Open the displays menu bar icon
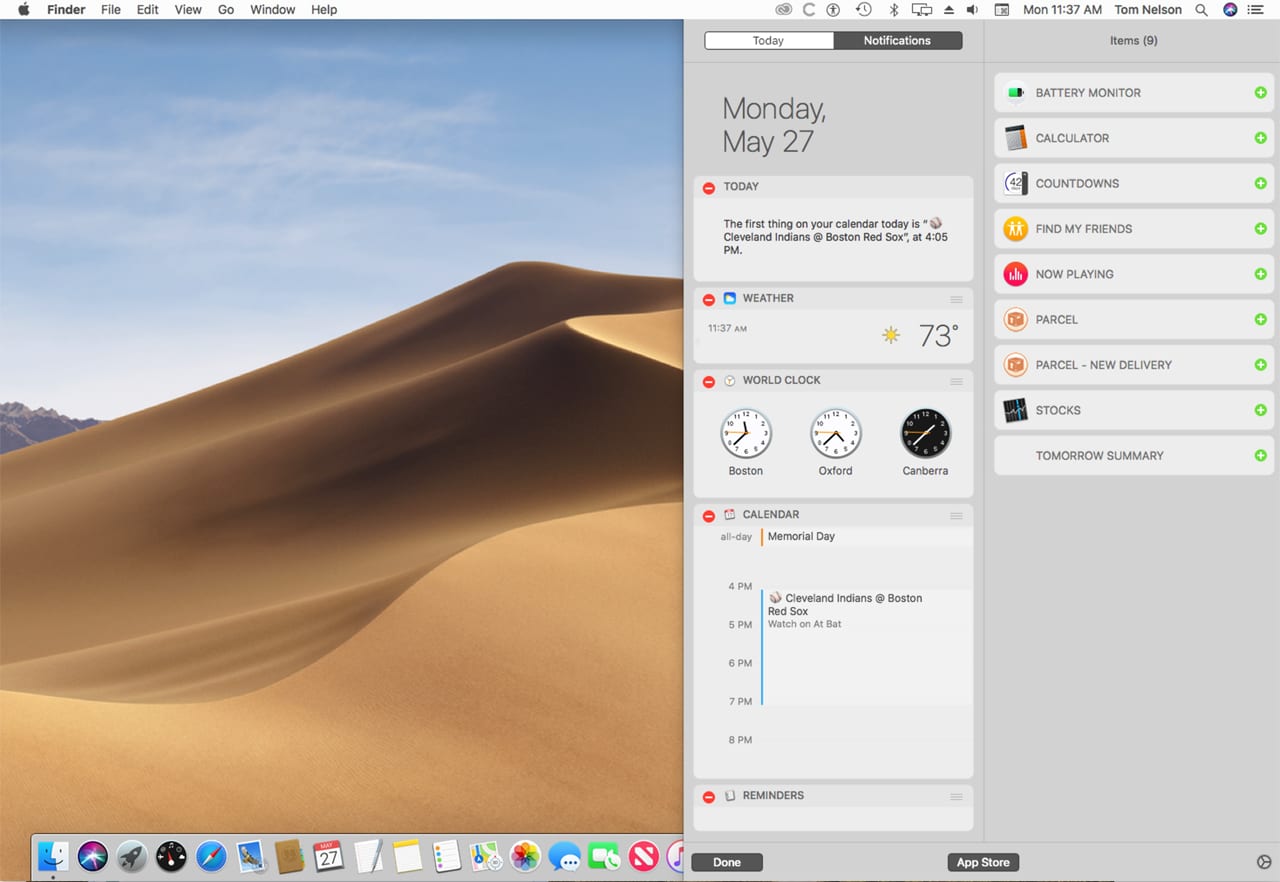Image resolution: width=1280 pixels, height=882 pixels. [x=922, y=9]
